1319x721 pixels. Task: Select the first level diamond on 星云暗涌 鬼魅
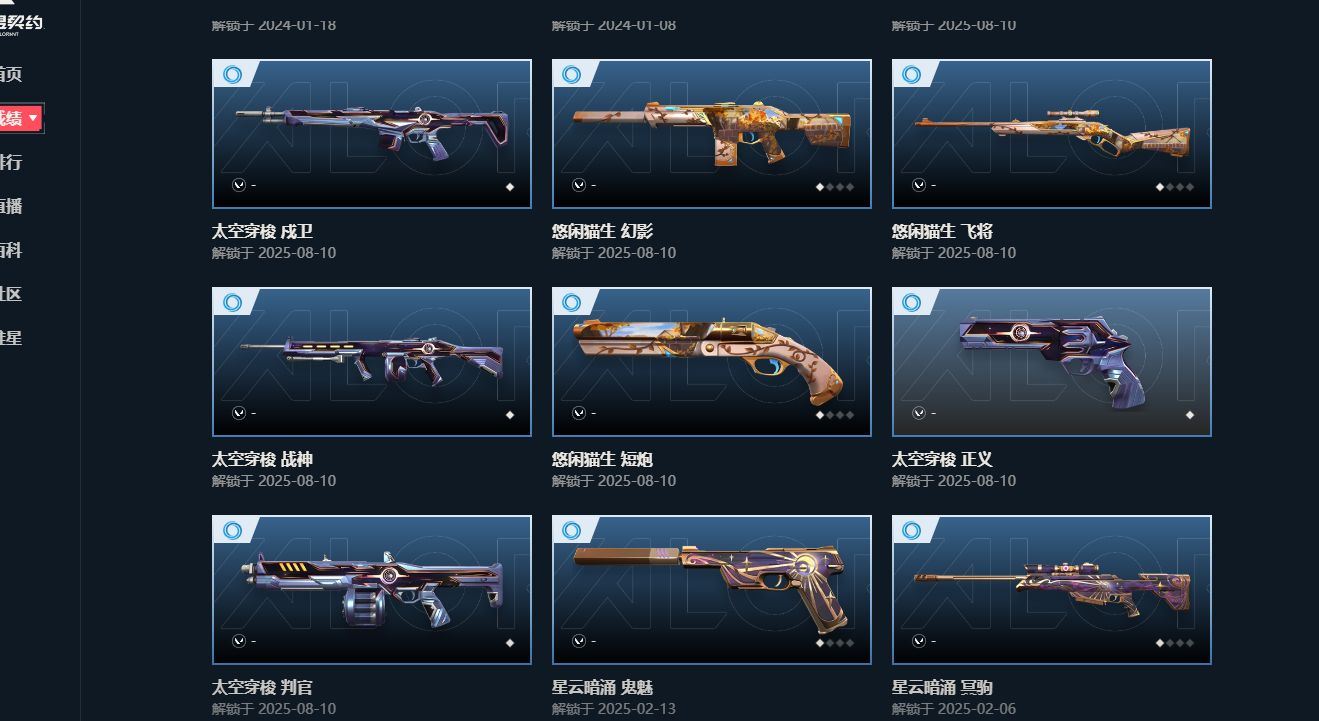[820, 643]
